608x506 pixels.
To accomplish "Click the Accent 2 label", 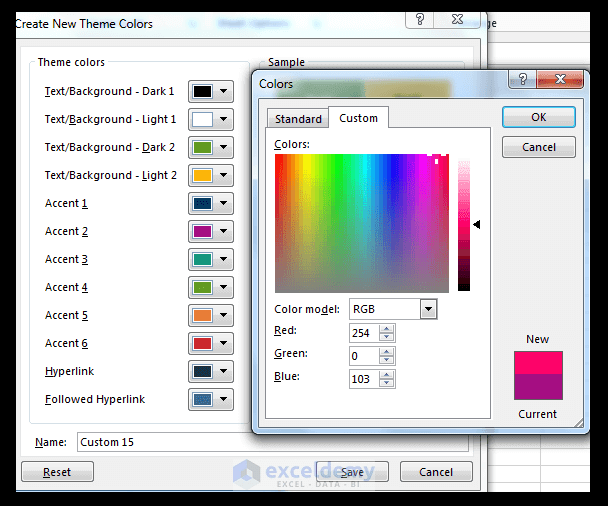I will tap(66, 231).
